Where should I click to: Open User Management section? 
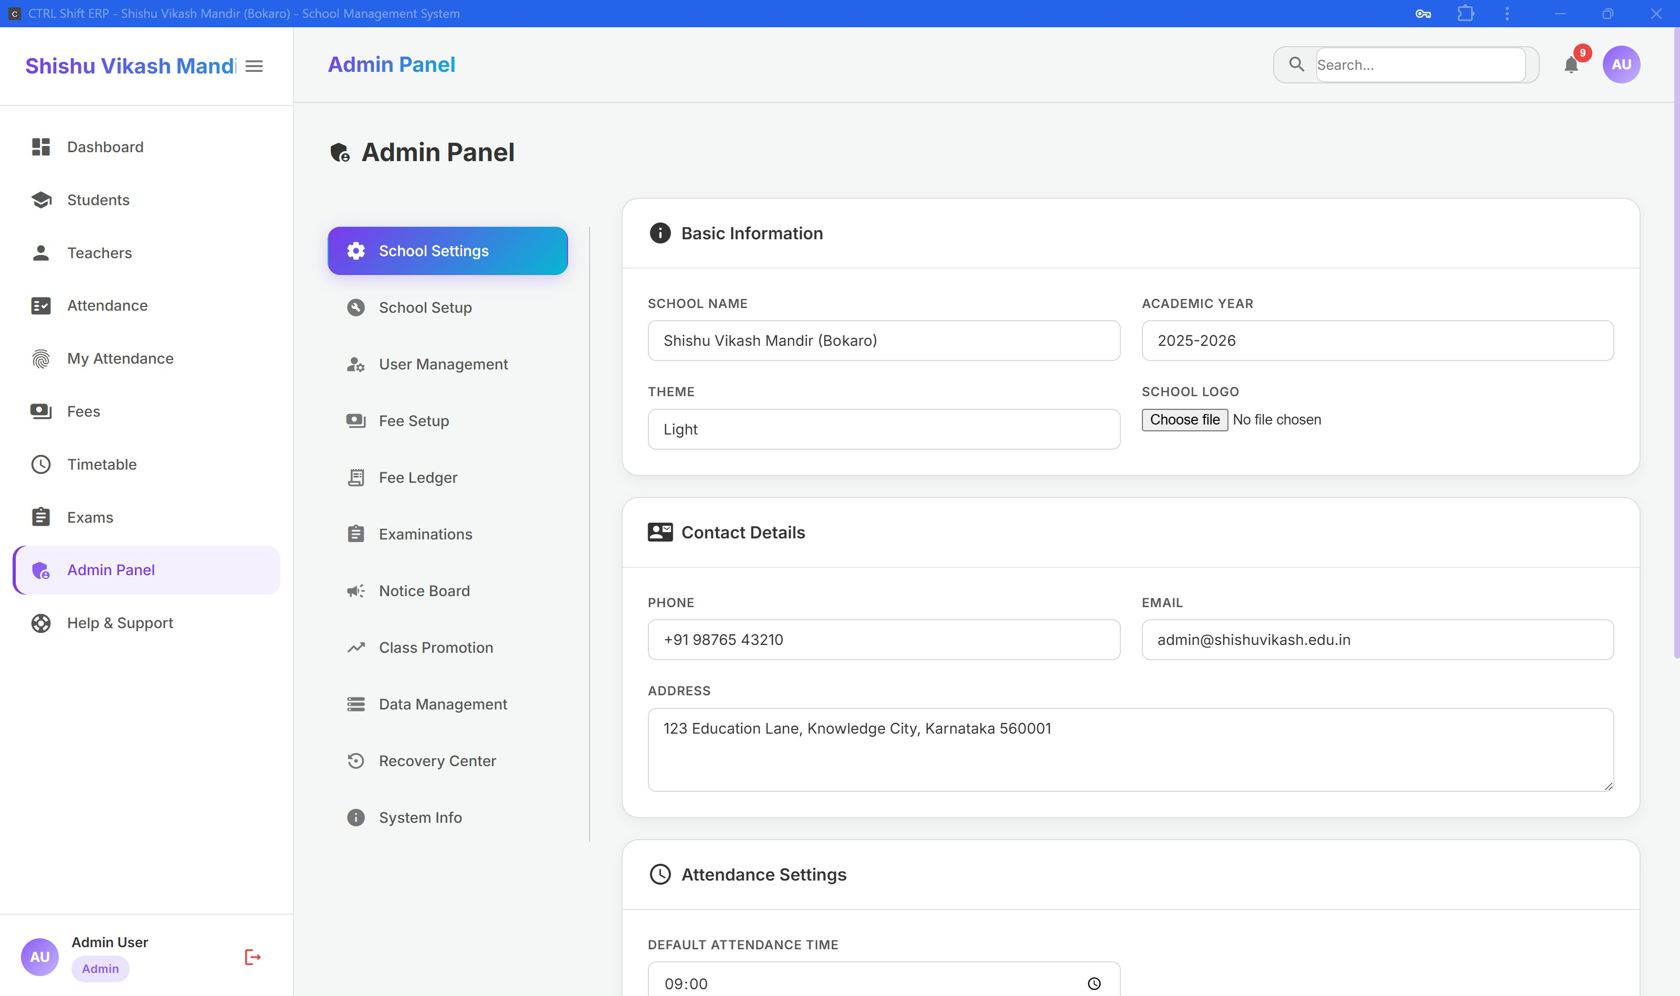[x=448, y=364]
